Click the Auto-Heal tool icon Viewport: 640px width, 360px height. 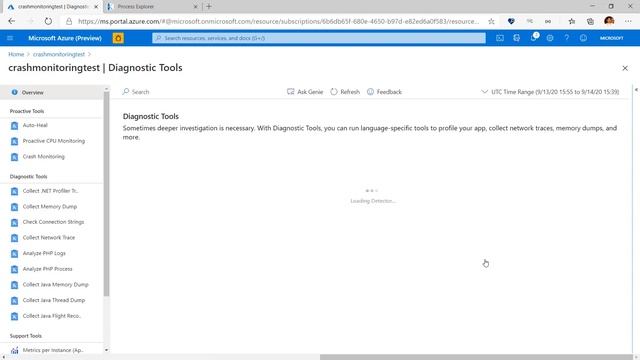coord(14,126)
